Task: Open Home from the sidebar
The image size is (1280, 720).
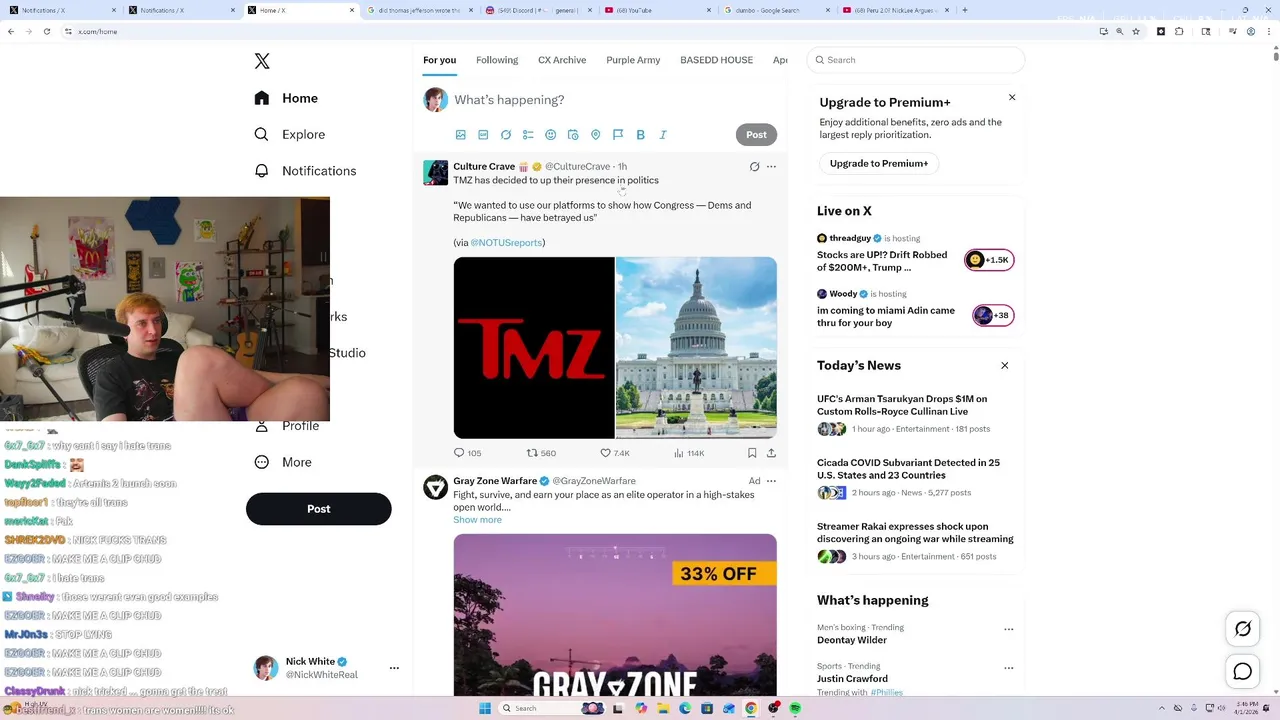Action: [286, 98]
